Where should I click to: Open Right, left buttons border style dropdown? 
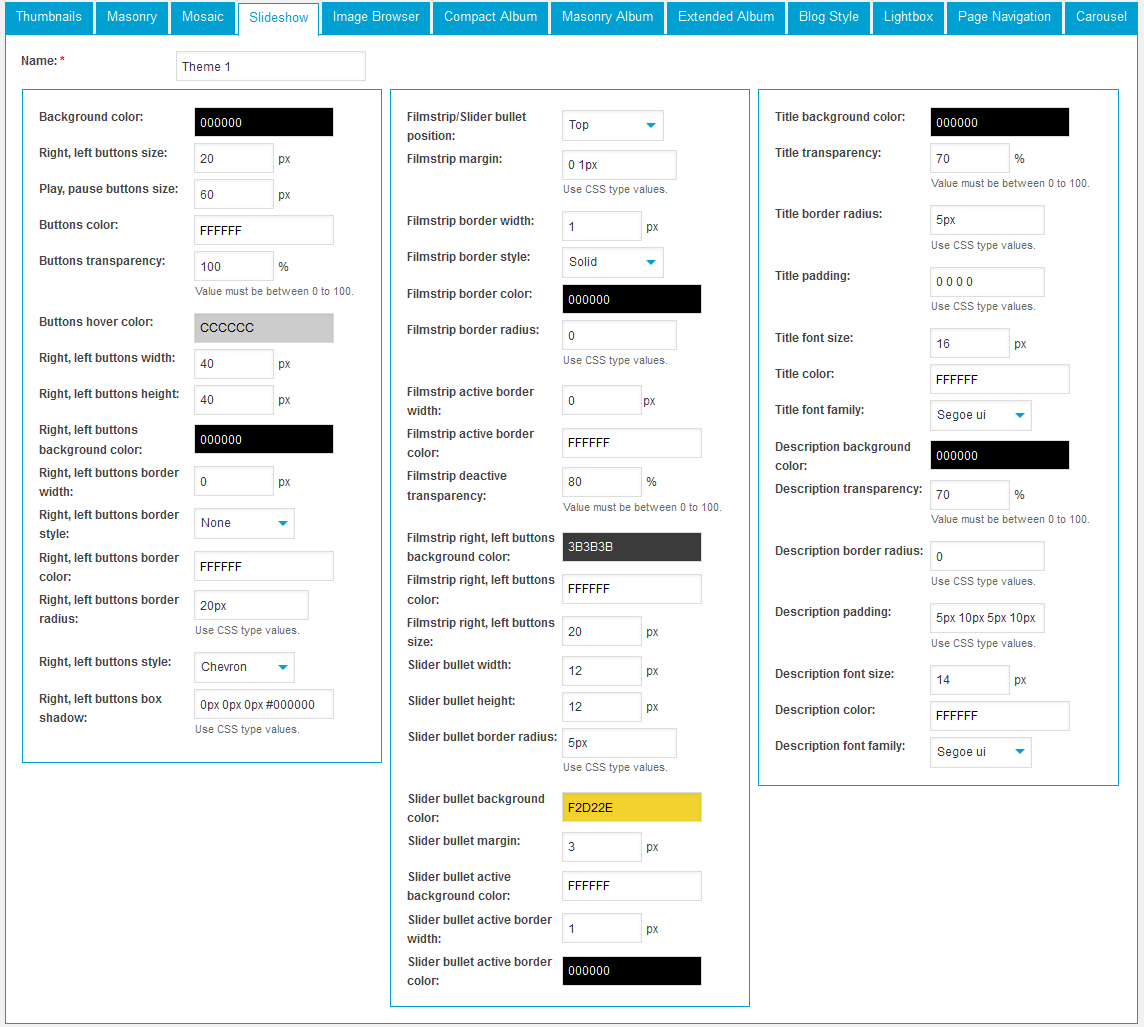[244, 523]
